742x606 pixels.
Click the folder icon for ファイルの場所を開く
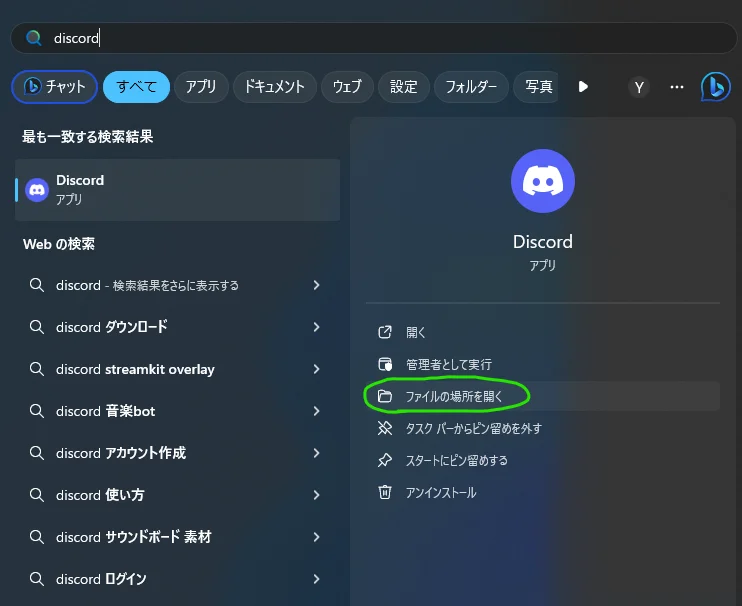385,396
